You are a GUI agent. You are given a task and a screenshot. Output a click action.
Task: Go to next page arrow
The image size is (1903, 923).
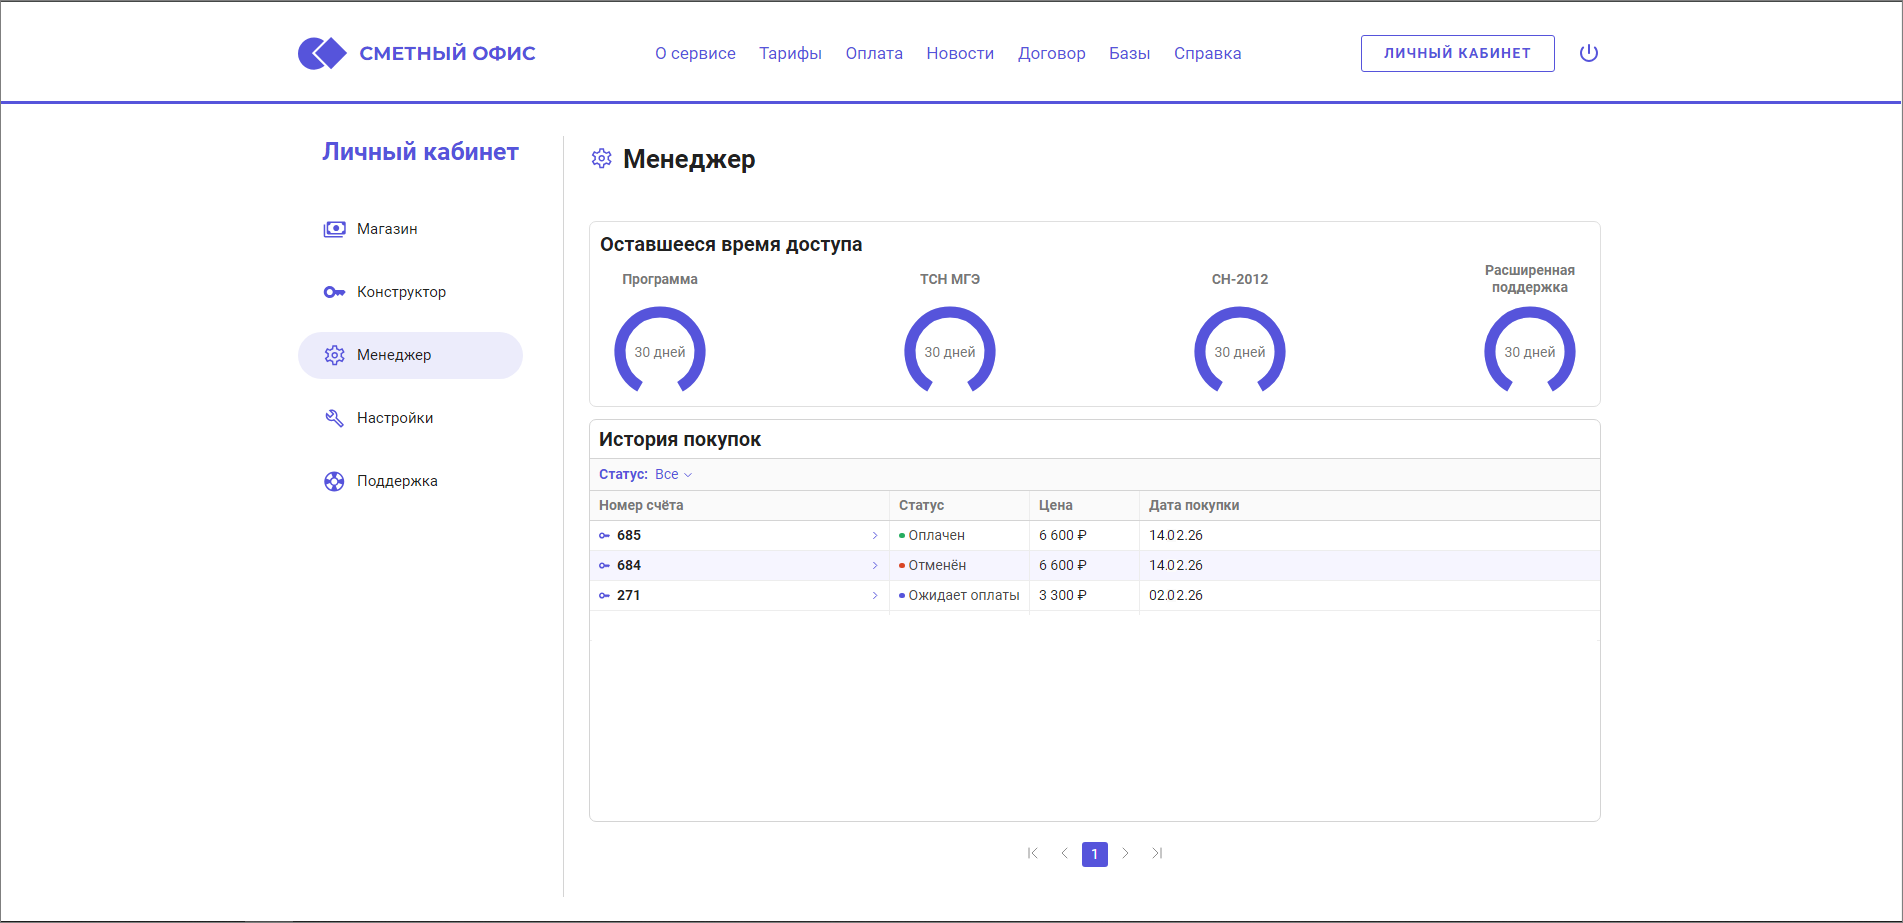pos(1125,854)
